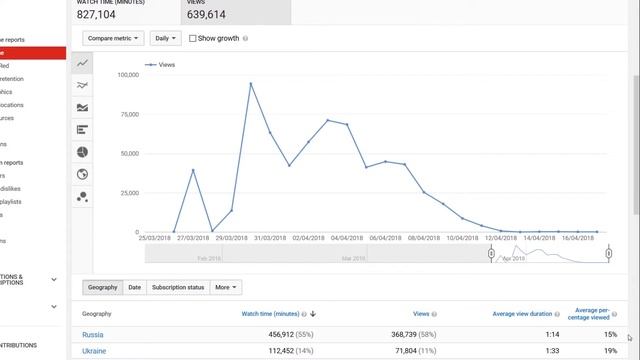
Task: Click the right date range slider handle
Action: pyautogui.click(x=609, y=253)
